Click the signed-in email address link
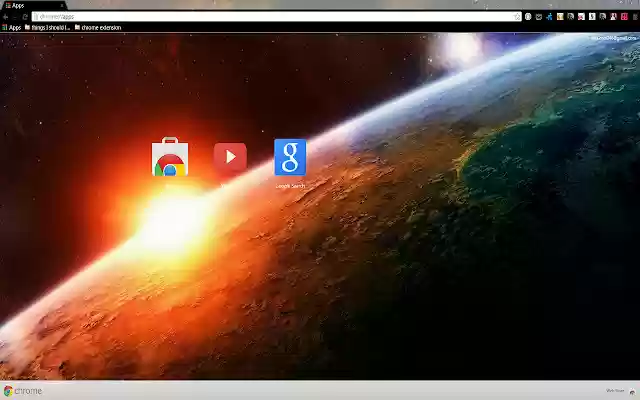This screenshot has width=640, height=400. [613, 38]
